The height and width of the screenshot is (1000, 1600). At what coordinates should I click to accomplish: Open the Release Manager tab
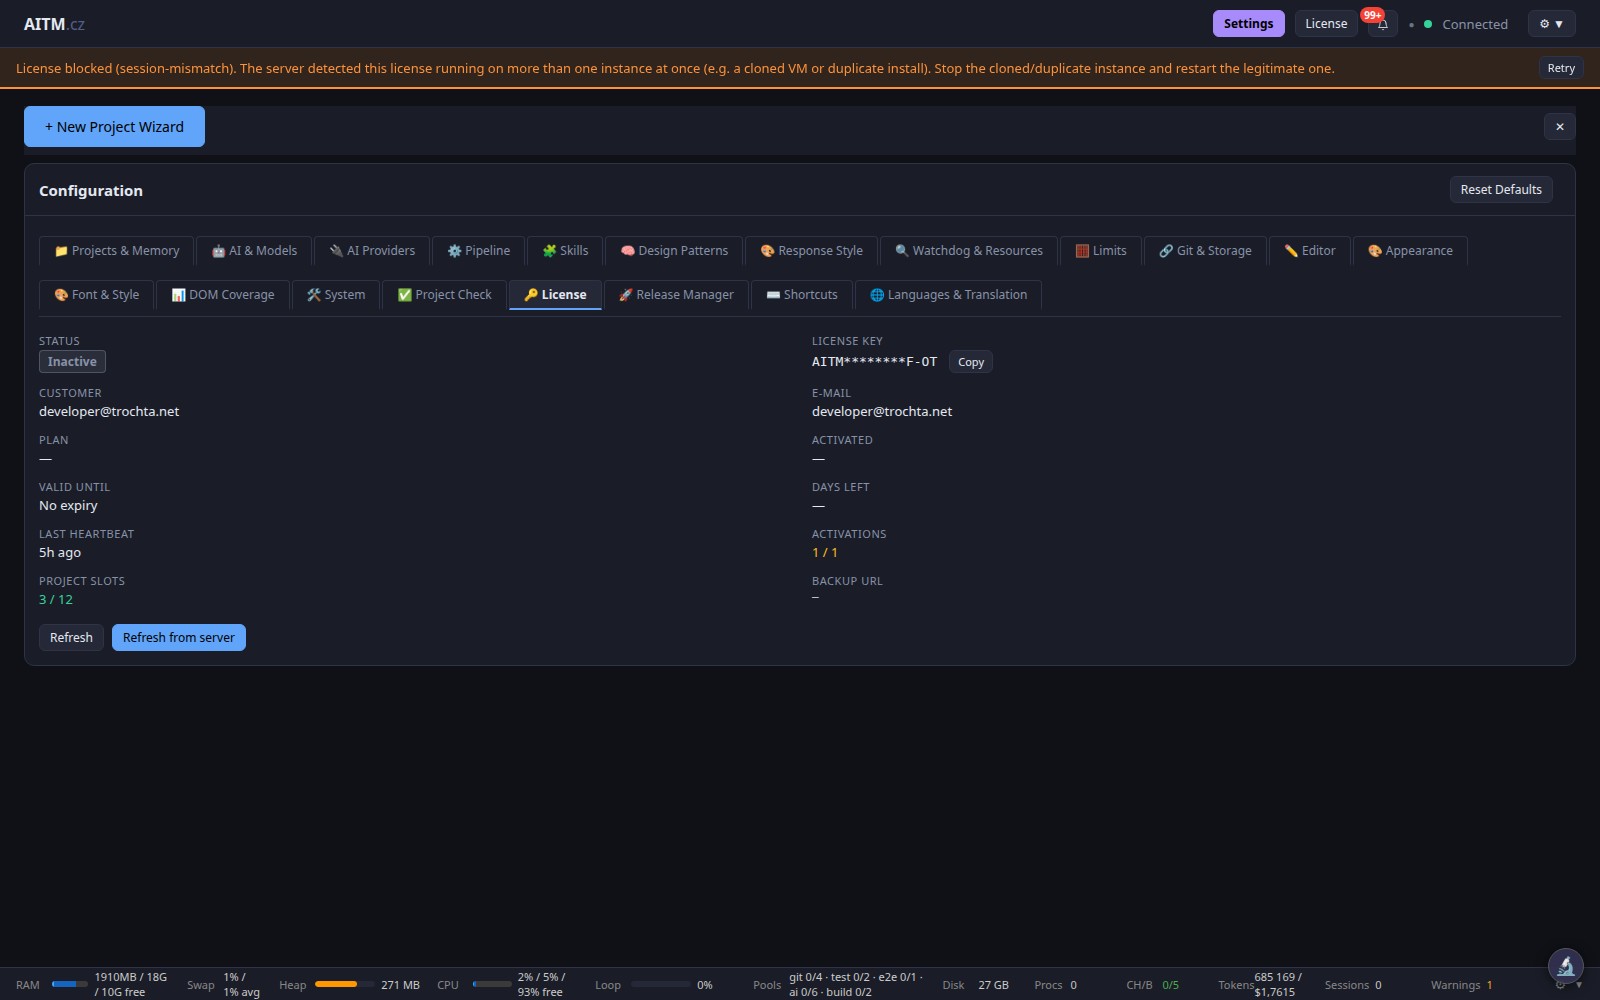click(x=676, y=295)
